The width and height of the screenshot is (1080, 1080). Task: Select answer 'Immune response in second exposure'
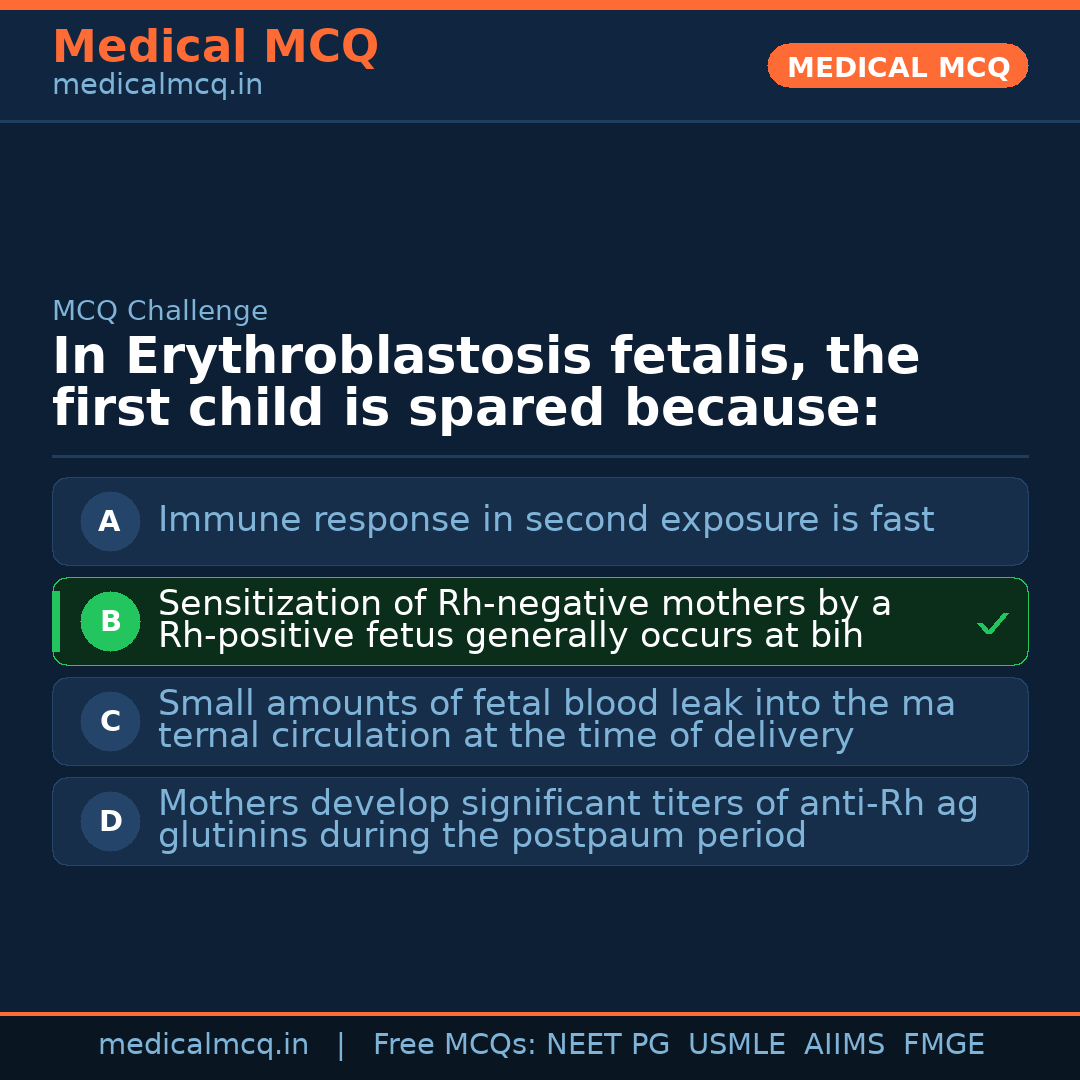tap(546, 520)
